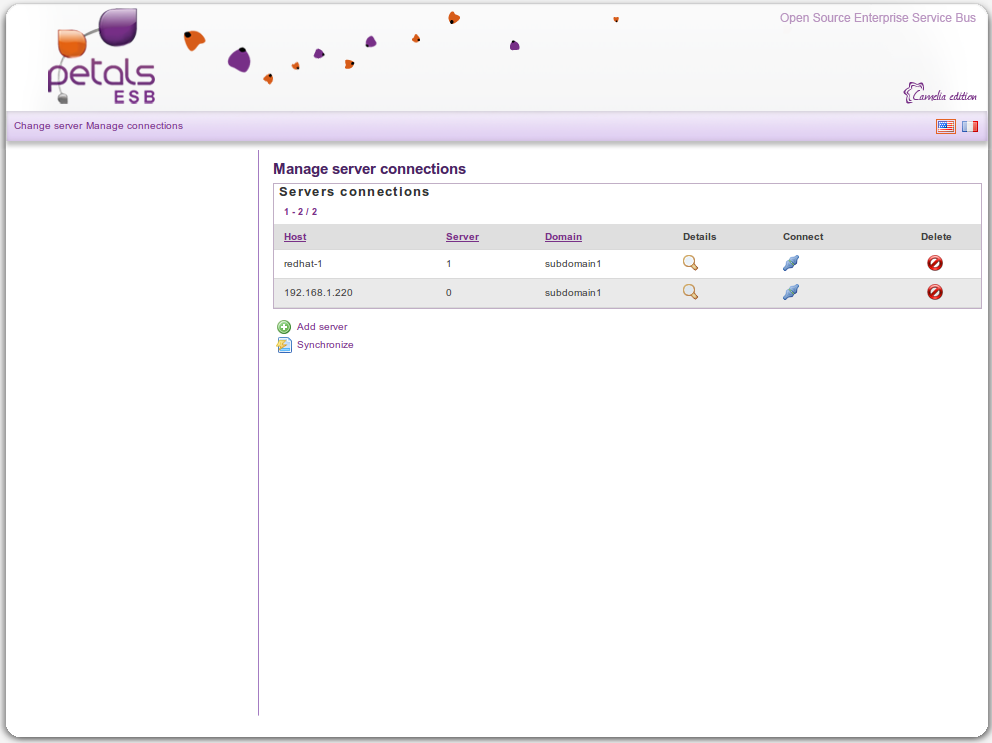992x743 pixels.
Task: Click the Add server link text
Action: coord(322,327)
